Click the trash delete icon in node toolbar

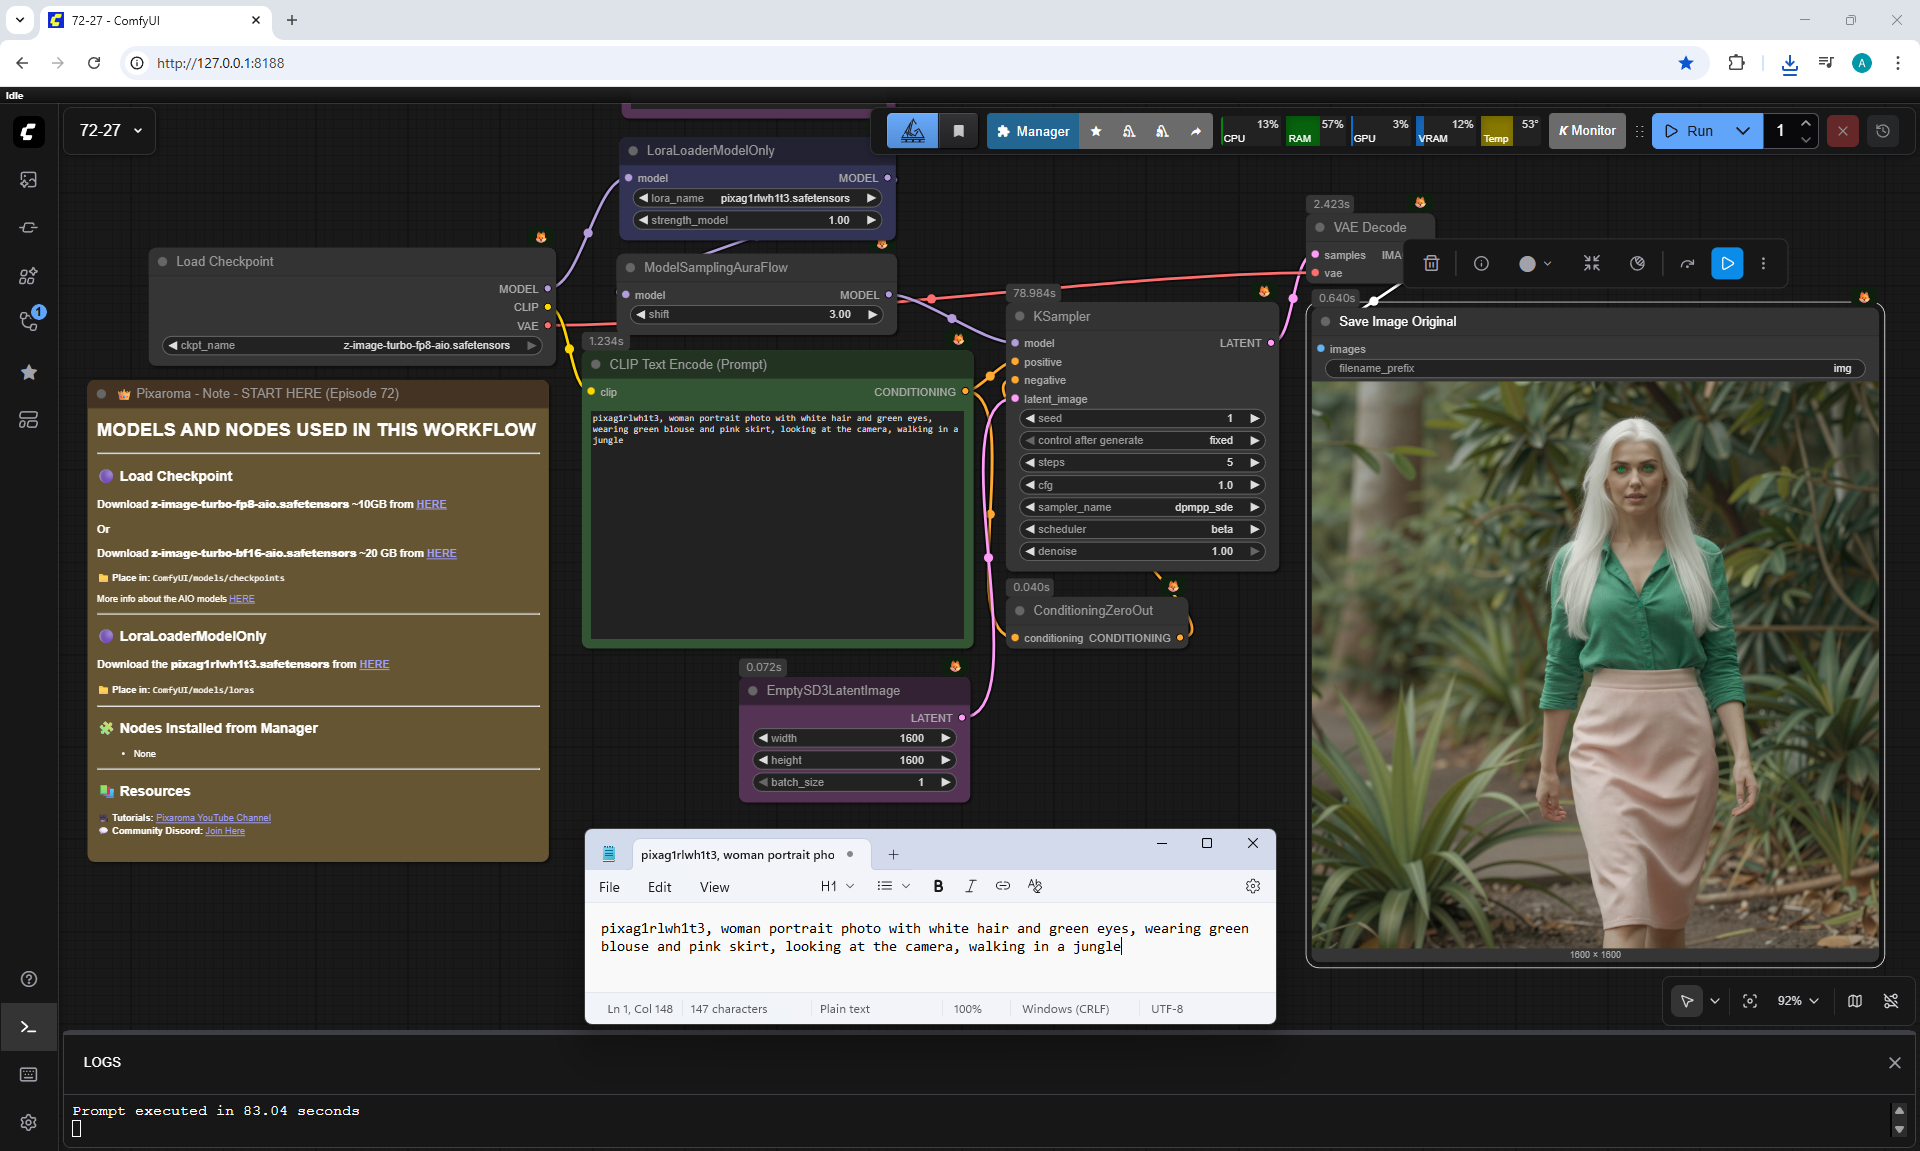click(x=1431, y=264)
